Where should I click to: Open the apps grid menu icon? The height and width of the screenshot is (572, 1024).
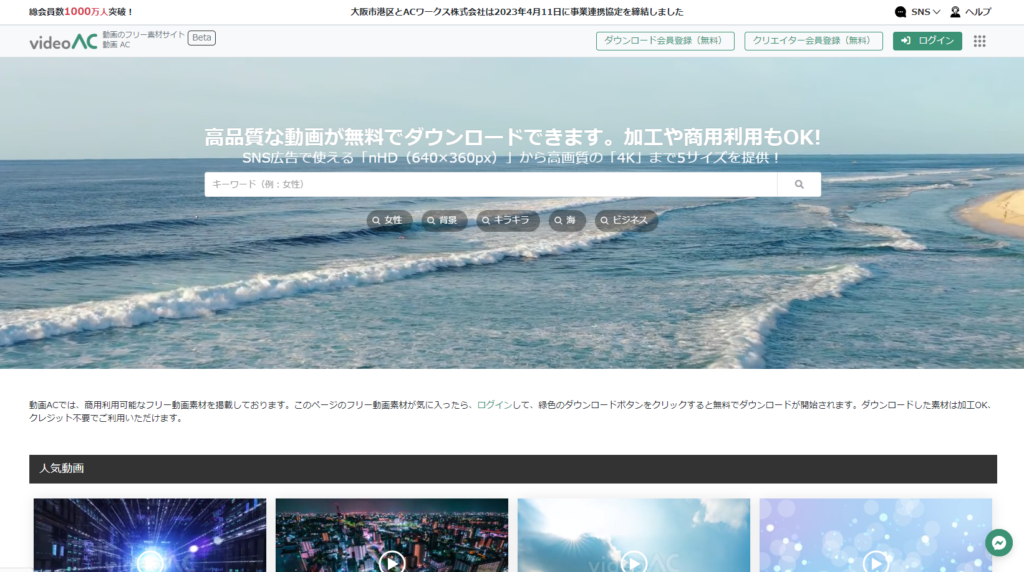click(x=980, y=41)
